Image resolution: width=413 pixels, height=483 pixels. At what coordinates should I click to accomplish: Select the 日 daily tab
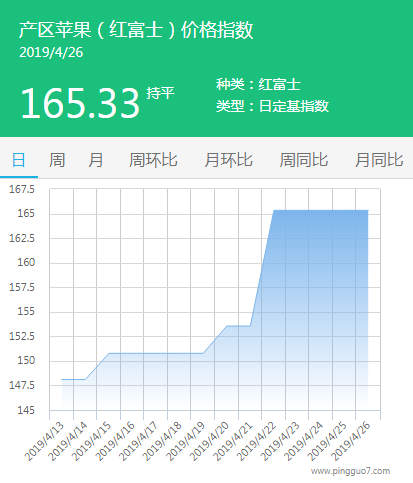point(19,160)
